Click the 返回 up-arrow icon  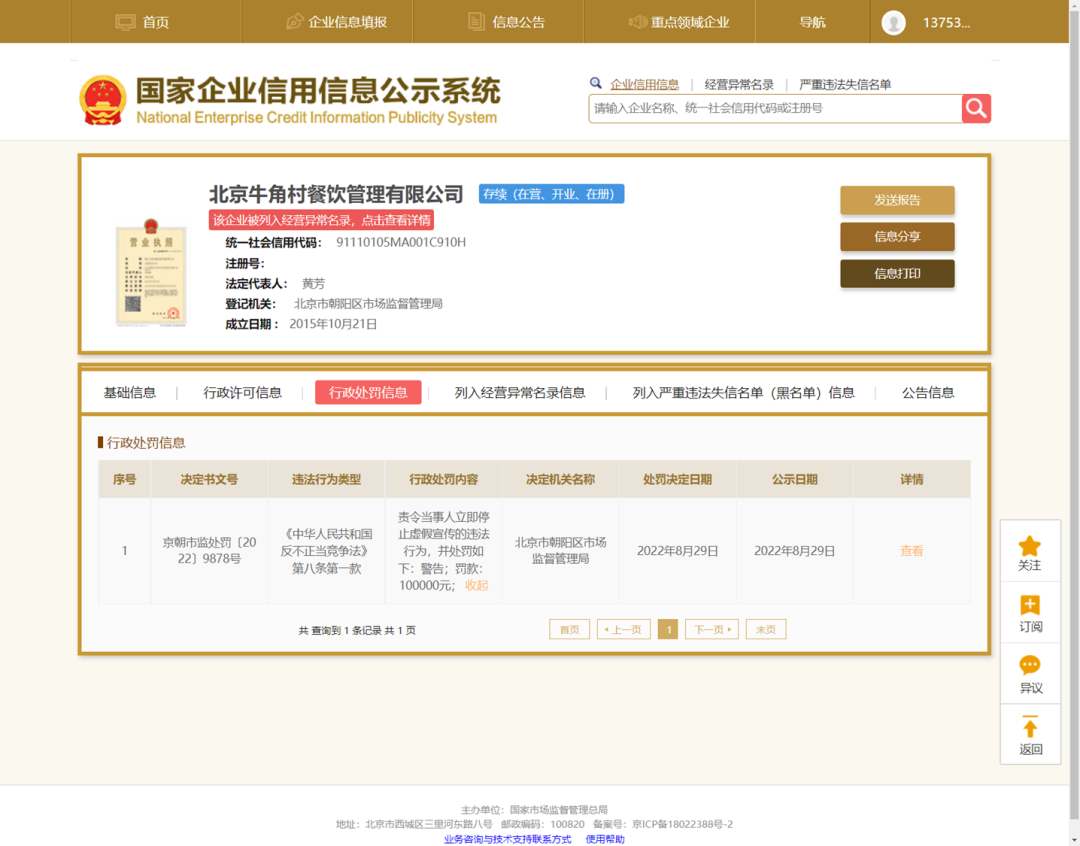tap(1029, 727)
